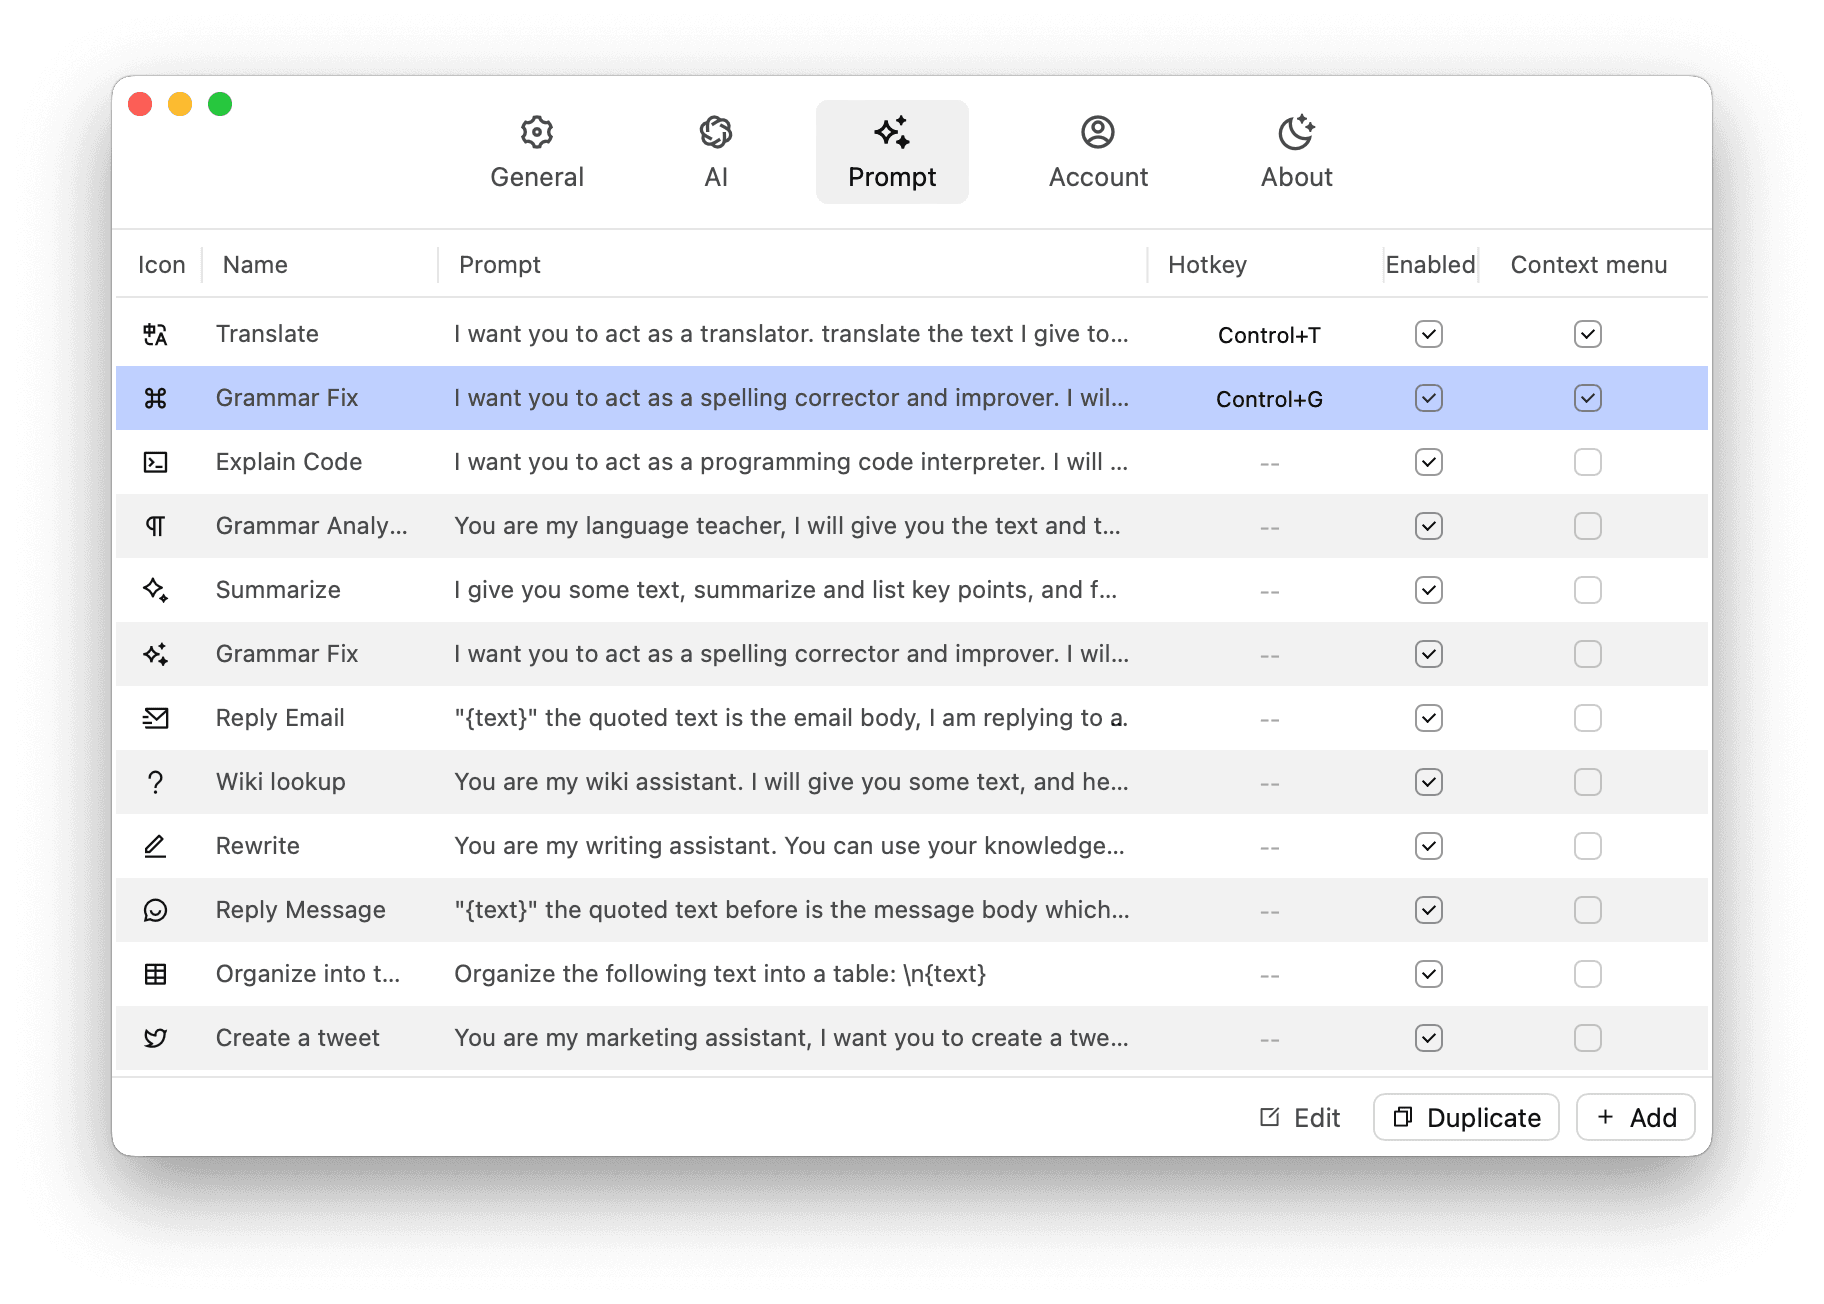This screenshot has width=1824, height=1304.
Task: Click the 'You are my language teacher' prompt text
Action: (787, 526)
